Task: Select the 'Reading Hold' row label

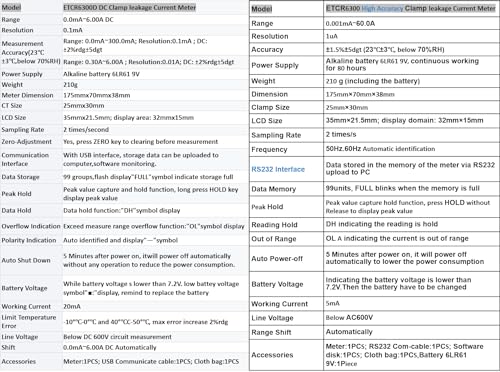Action: coord(274,225)
